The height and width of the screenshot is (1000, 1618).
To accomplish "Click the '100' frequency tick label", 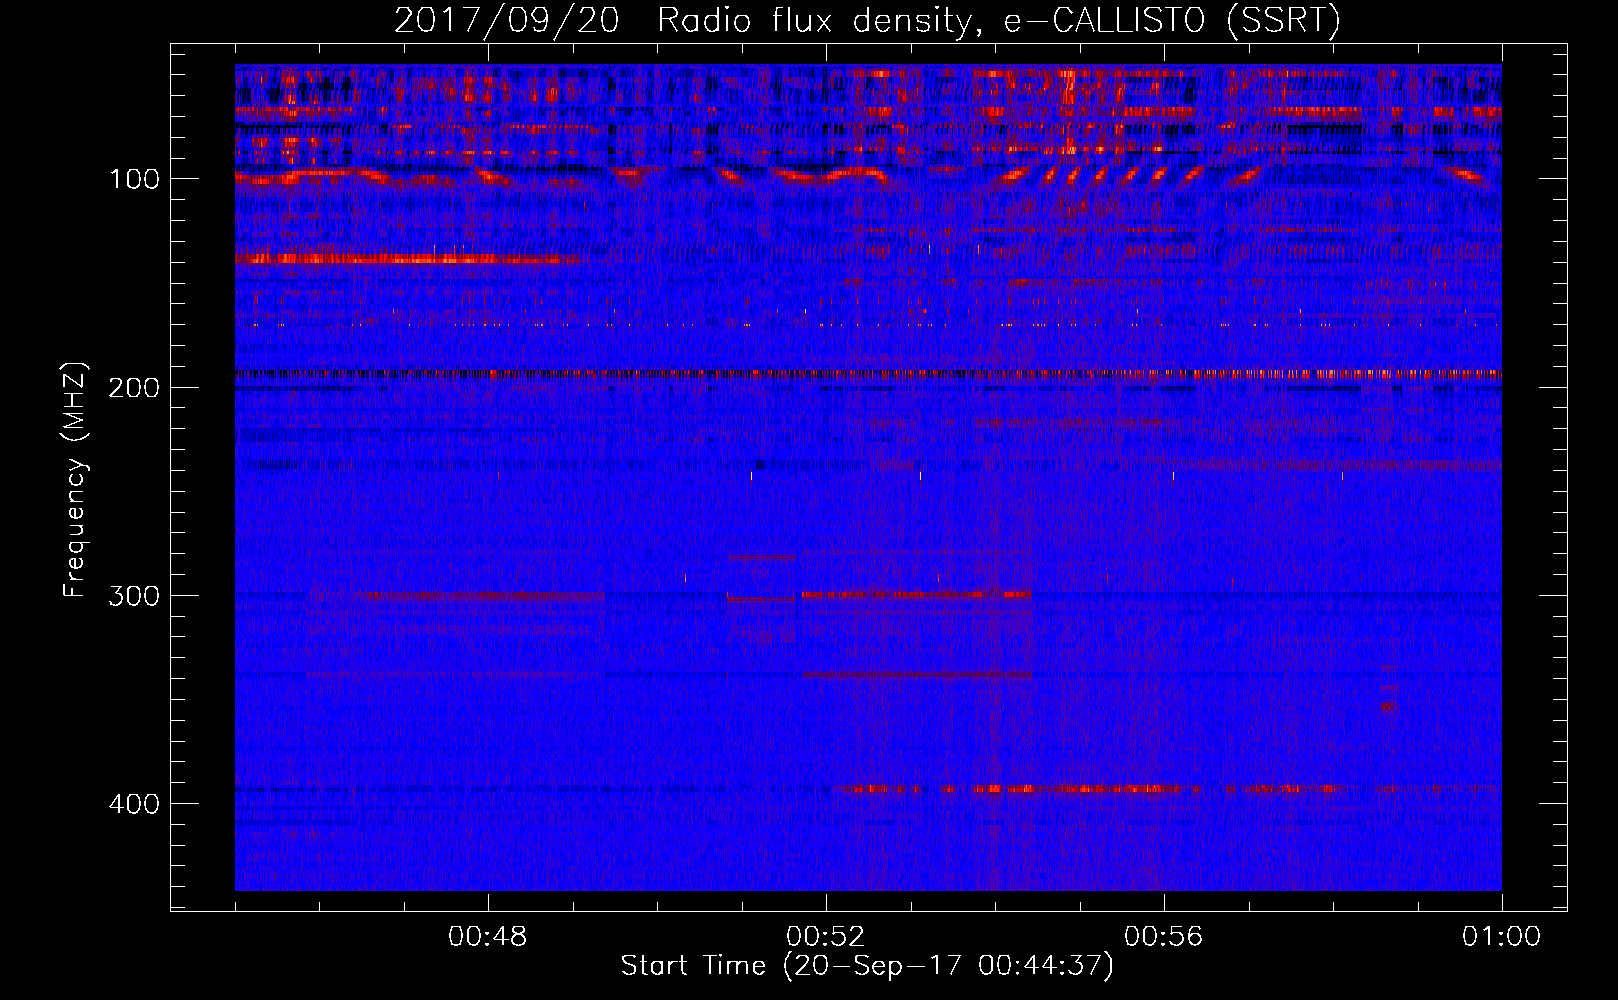I will [134, 180].
